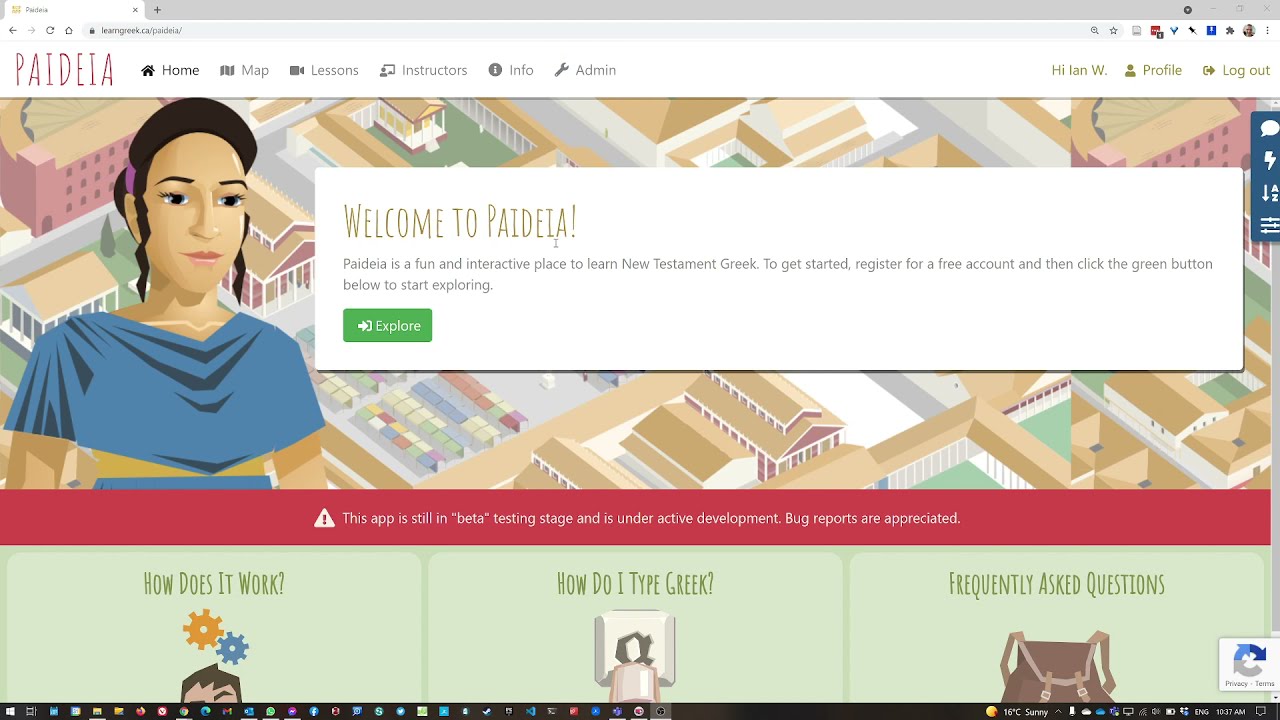Open the How Do I Type Greek heading
This screenshot has height=720, width=1280.
635,584
